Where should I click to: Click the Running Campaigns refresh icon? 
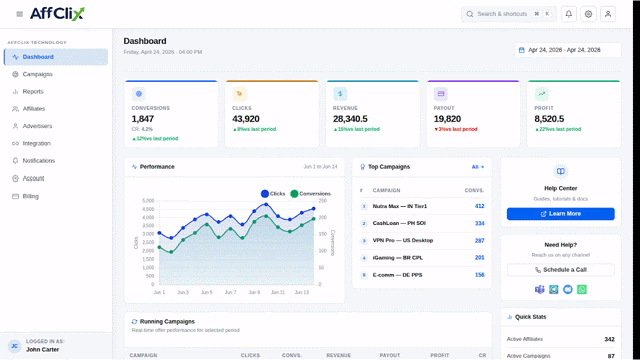134,322
